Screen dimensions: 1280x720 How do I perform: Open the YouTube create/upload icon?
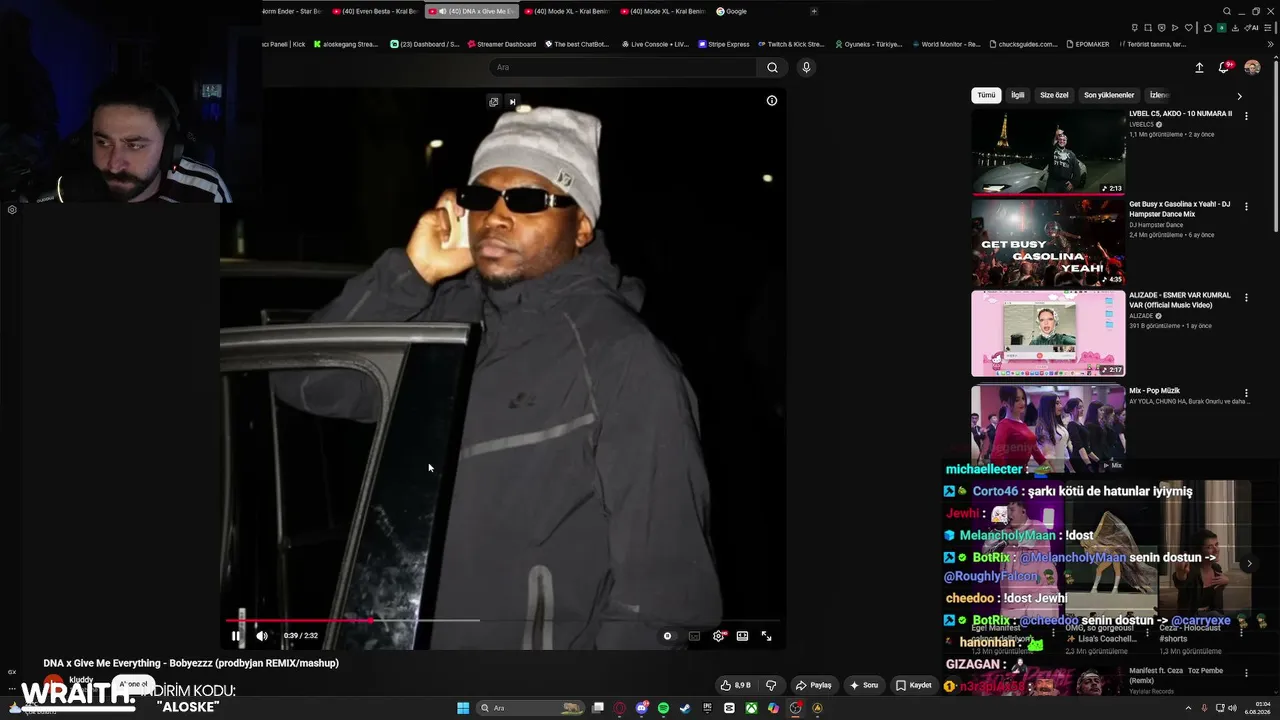[1199, 68]
